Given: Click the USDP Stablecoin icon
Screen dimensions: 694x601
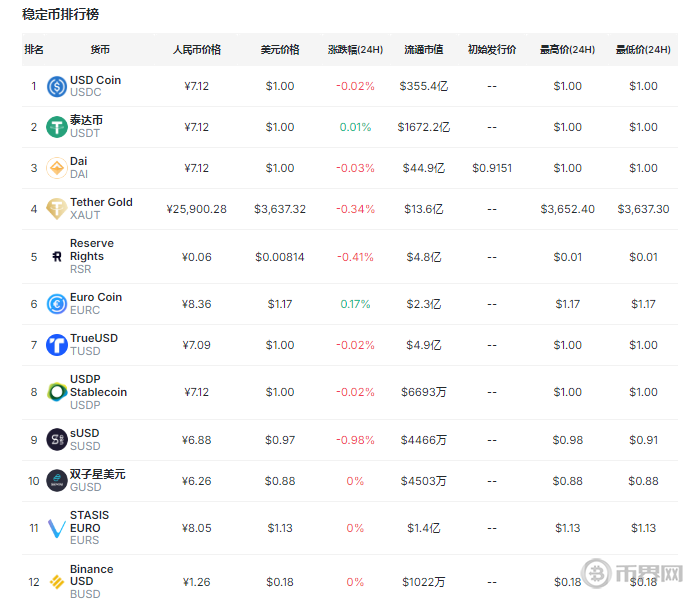Looking at the screenshot, I should (56, 392).
